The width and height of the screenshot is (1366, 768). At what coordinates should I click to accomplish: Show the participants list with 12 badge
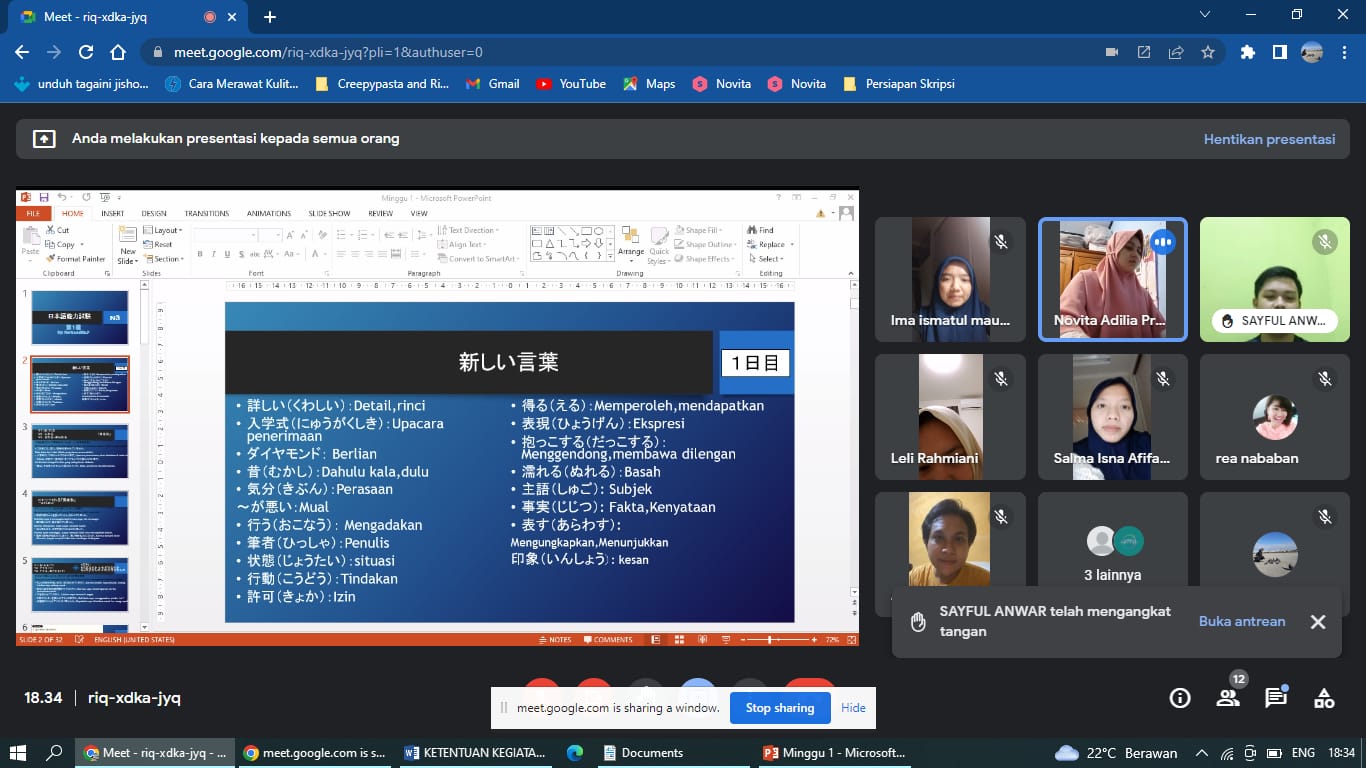1228,698
